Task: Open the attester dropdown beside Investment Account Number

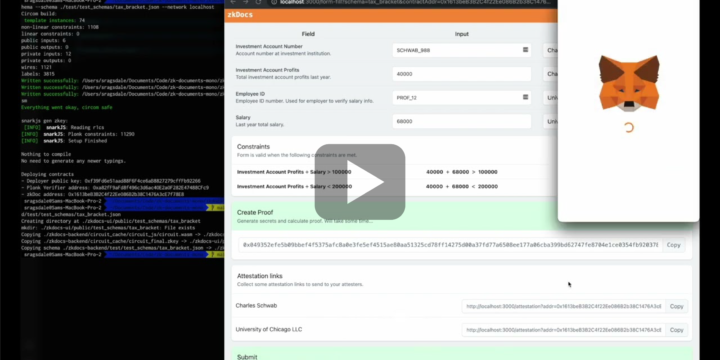Action: tap(550, 50)
